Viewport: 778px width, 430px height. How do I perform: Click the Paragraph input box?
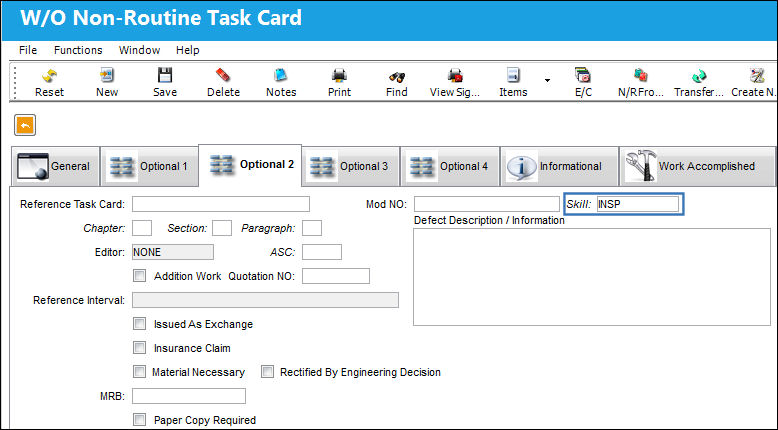(x=312, y=228)
